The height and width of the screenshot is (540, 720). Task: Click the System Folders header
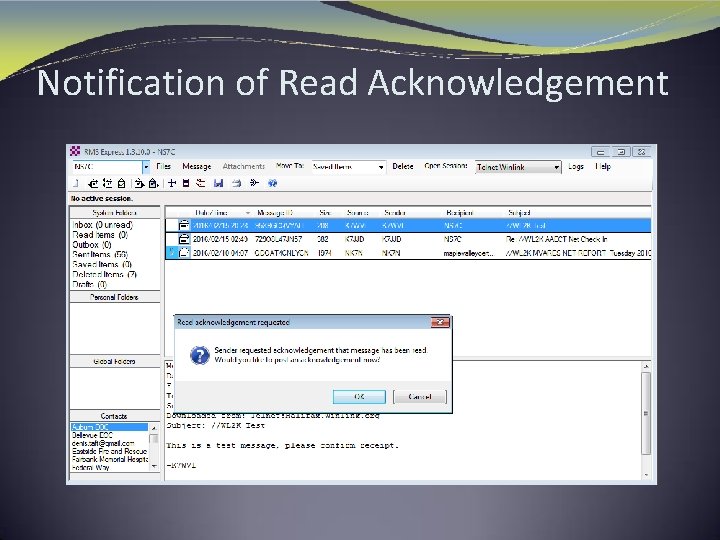tap(115, 213)
